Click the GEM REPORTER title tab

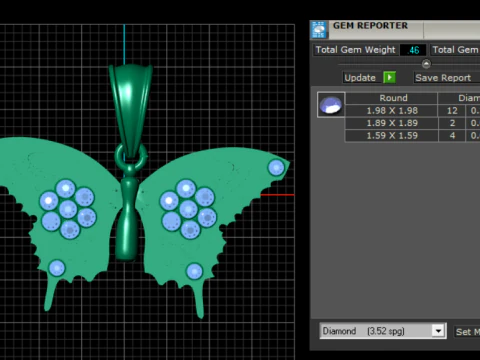coord(370,26)
